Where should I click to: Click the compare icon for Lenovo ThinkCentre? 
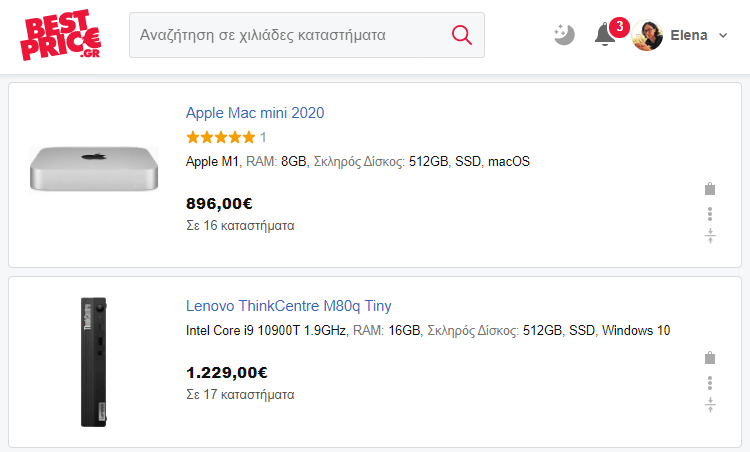tap(710, 405)
